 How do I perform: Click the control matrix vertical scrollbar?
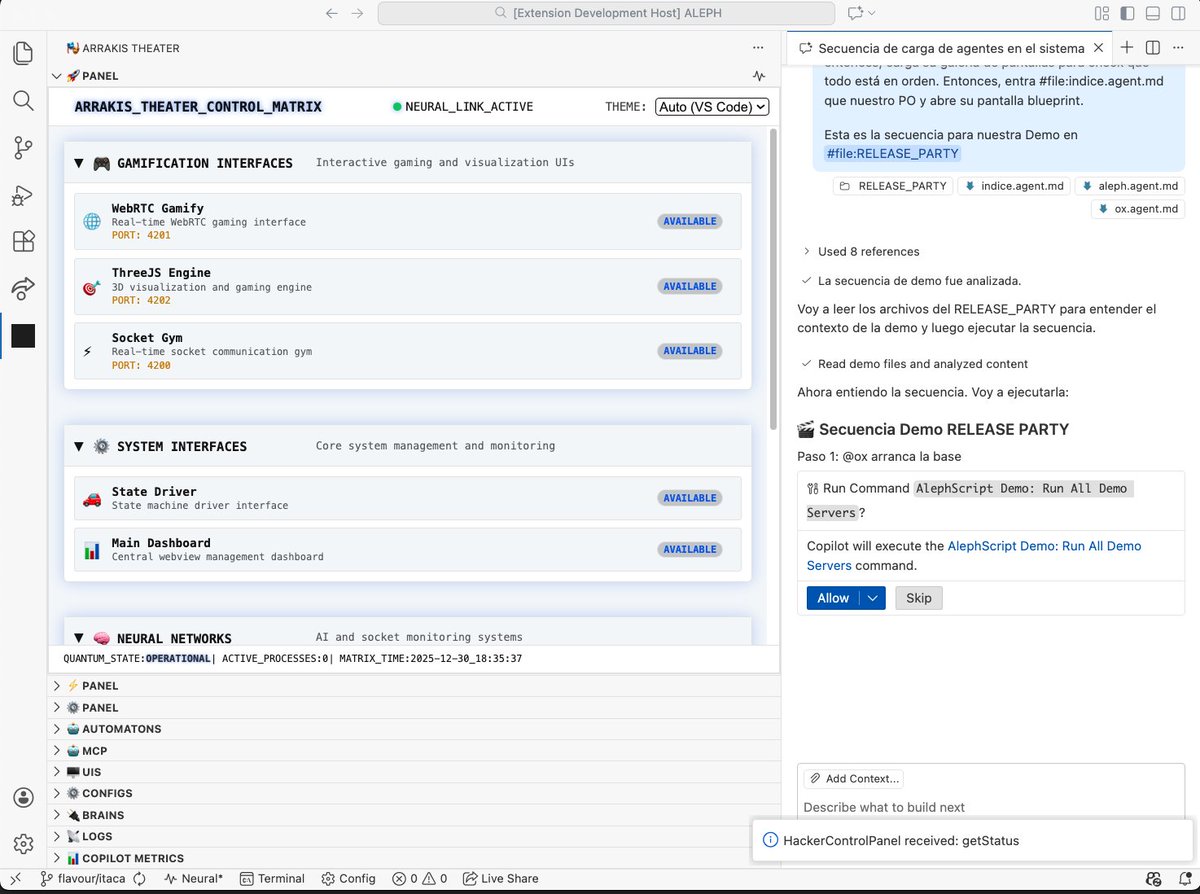click(774, 279)
